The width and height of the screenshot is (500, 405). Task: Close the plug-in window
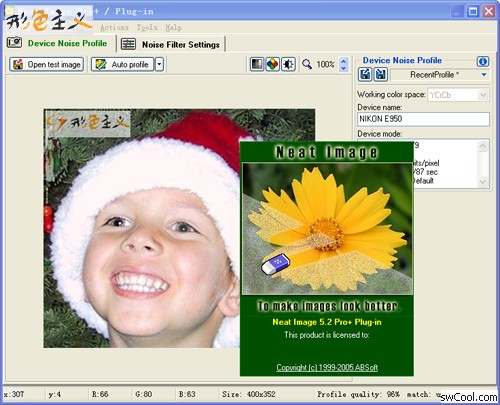489,12
